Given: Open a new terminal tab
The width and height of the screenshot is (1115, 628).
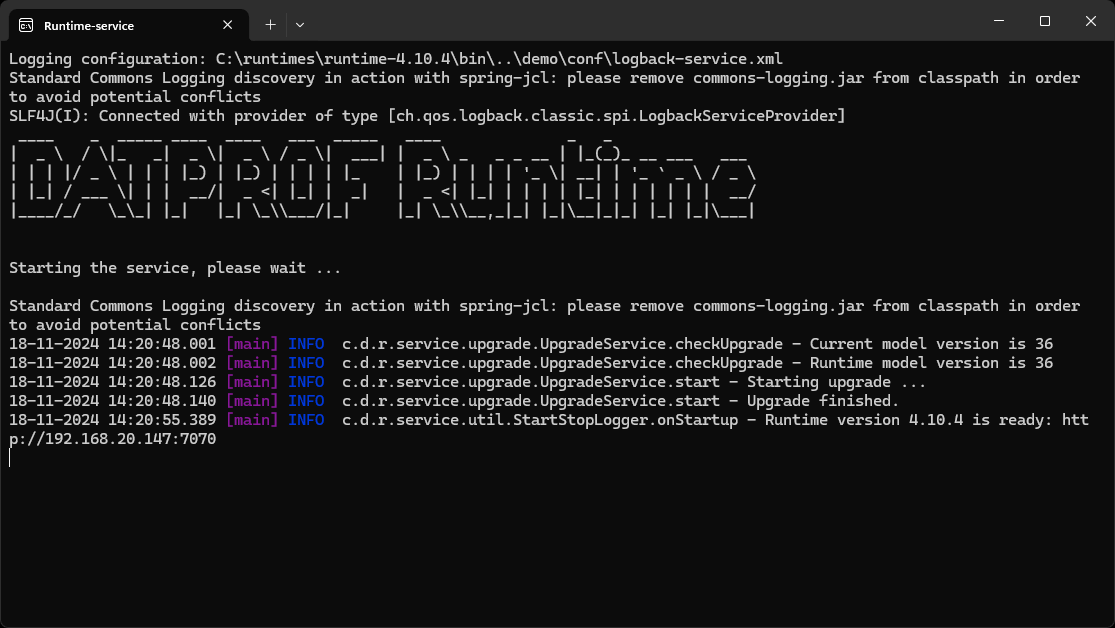Looking at the screenshot, I should coord(270,25).
